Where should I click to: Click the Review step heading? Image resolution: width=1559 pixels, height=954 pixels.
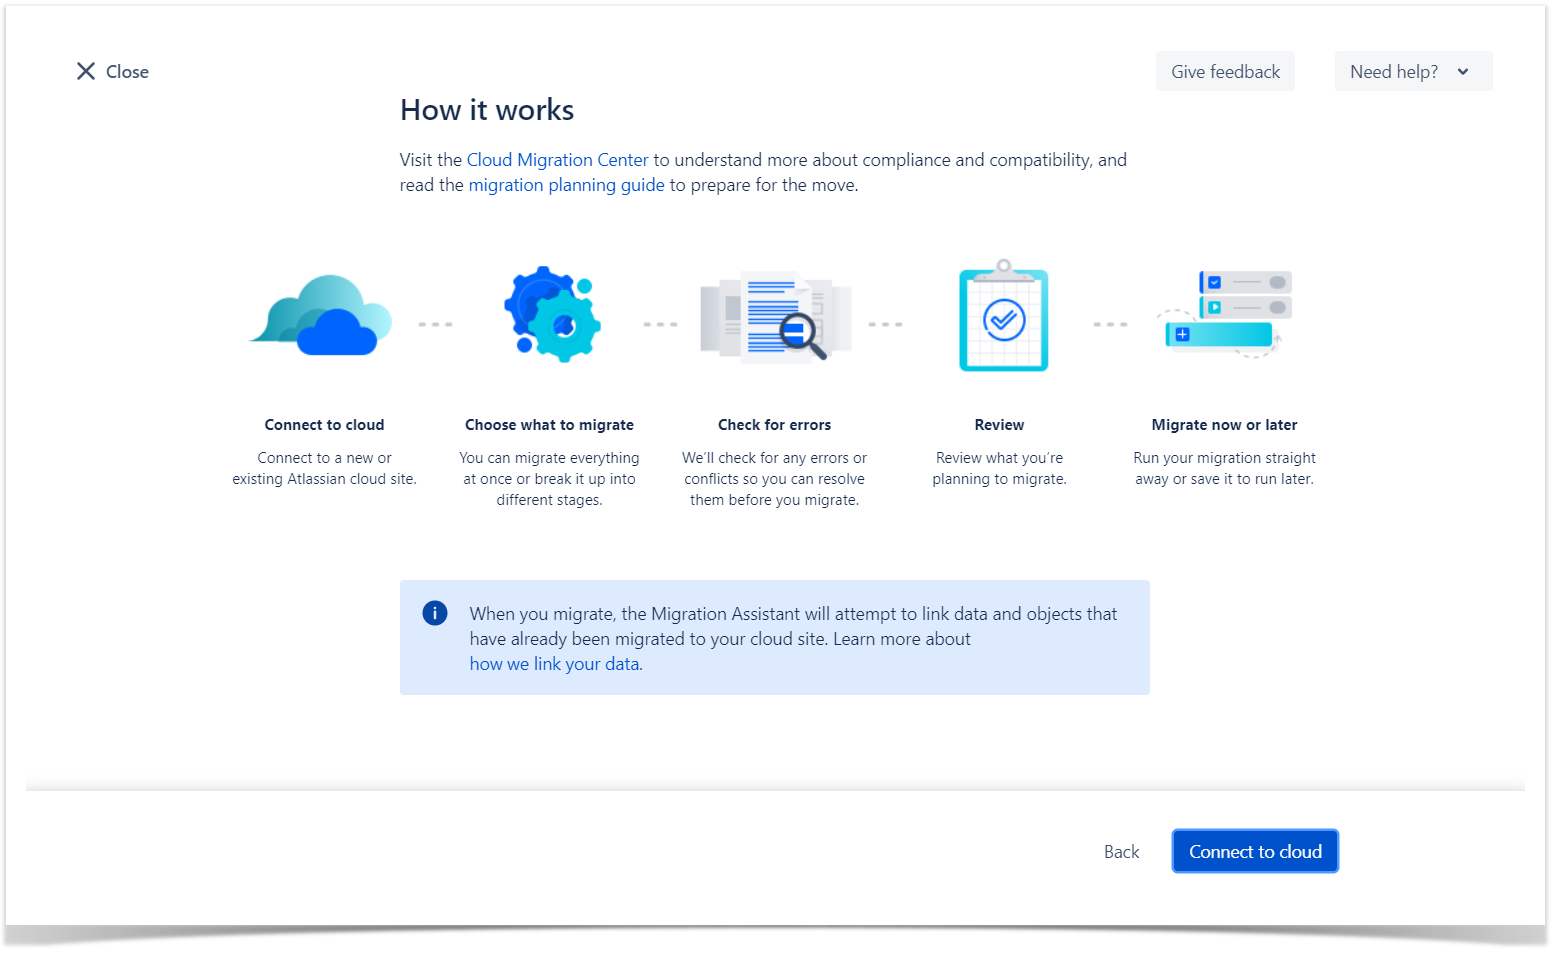(999, 425)
